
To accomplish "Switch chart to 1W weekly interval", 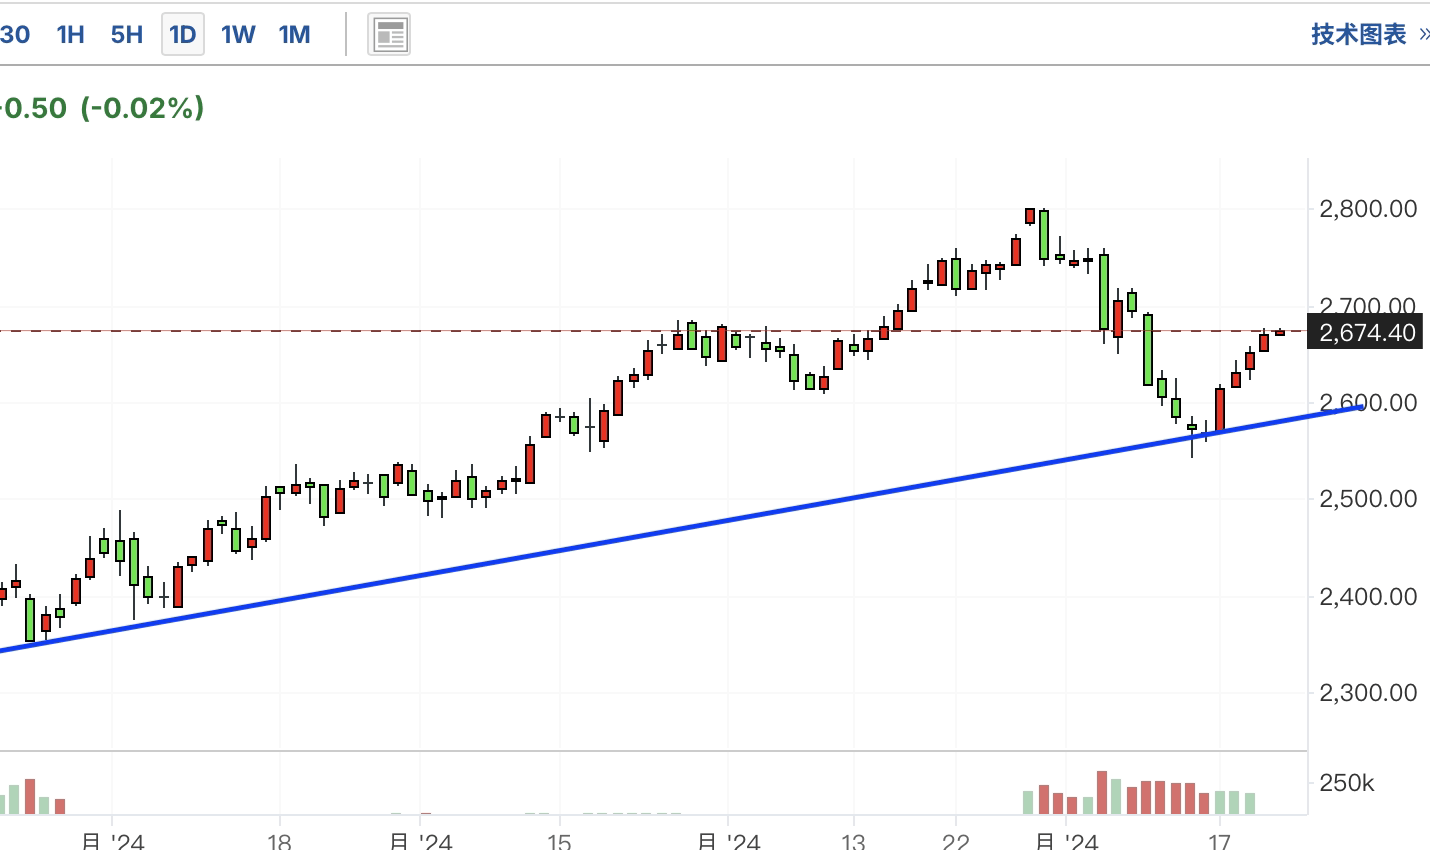I will tap(238, 35).
